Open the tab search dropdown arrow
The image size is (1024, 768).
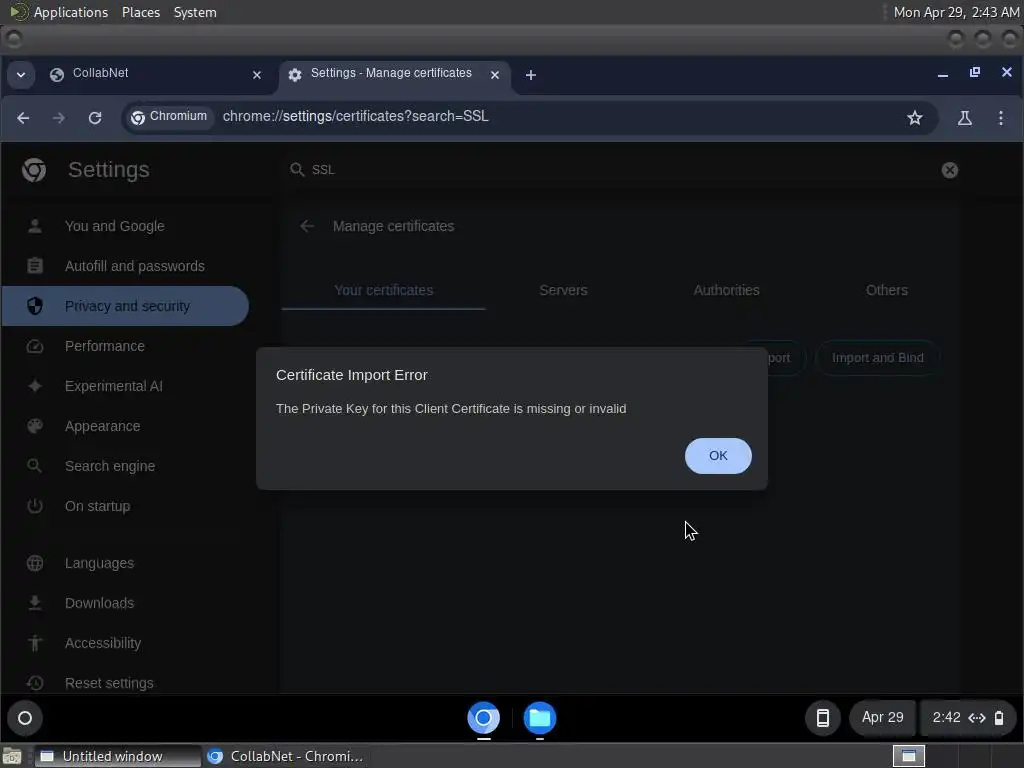click(21, 74)
